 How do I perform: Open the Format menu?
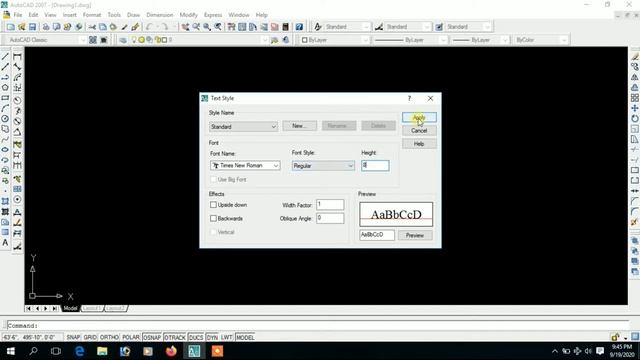tap(91, 15)
